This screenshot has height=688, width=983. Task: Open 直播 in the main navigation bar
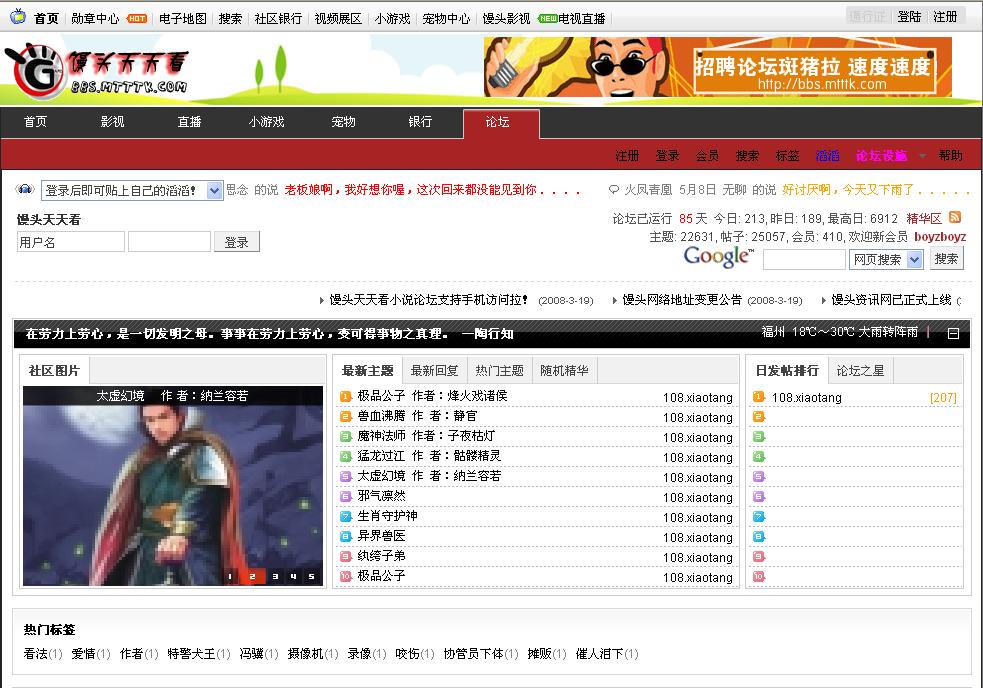coord(189,122)
